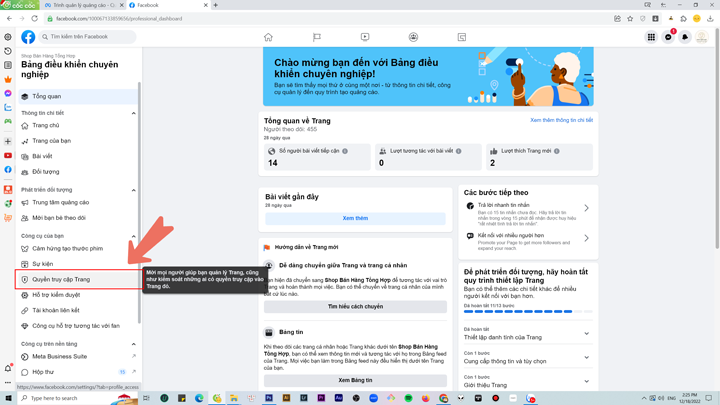
Task: Click info icon beside Lượt tương tác với bài viết
Action: click(458, 151)
